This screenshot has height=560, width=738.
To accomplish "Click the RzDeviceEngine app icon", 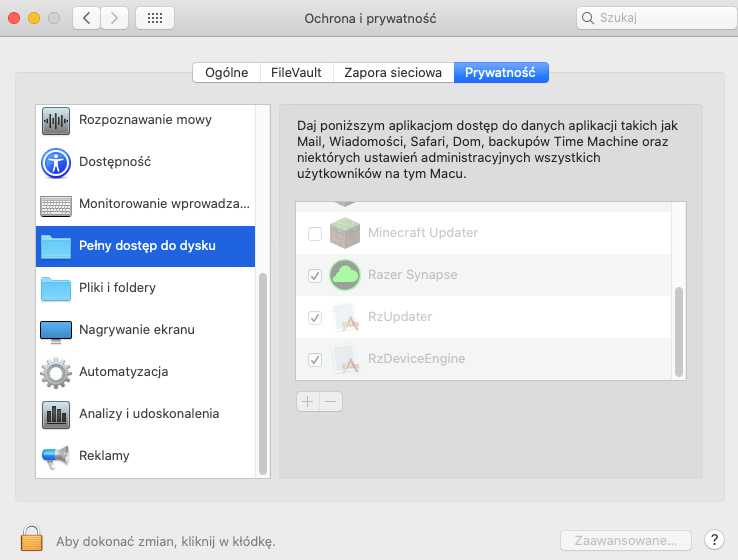I will pyautogui.click(x=345, y=359).
